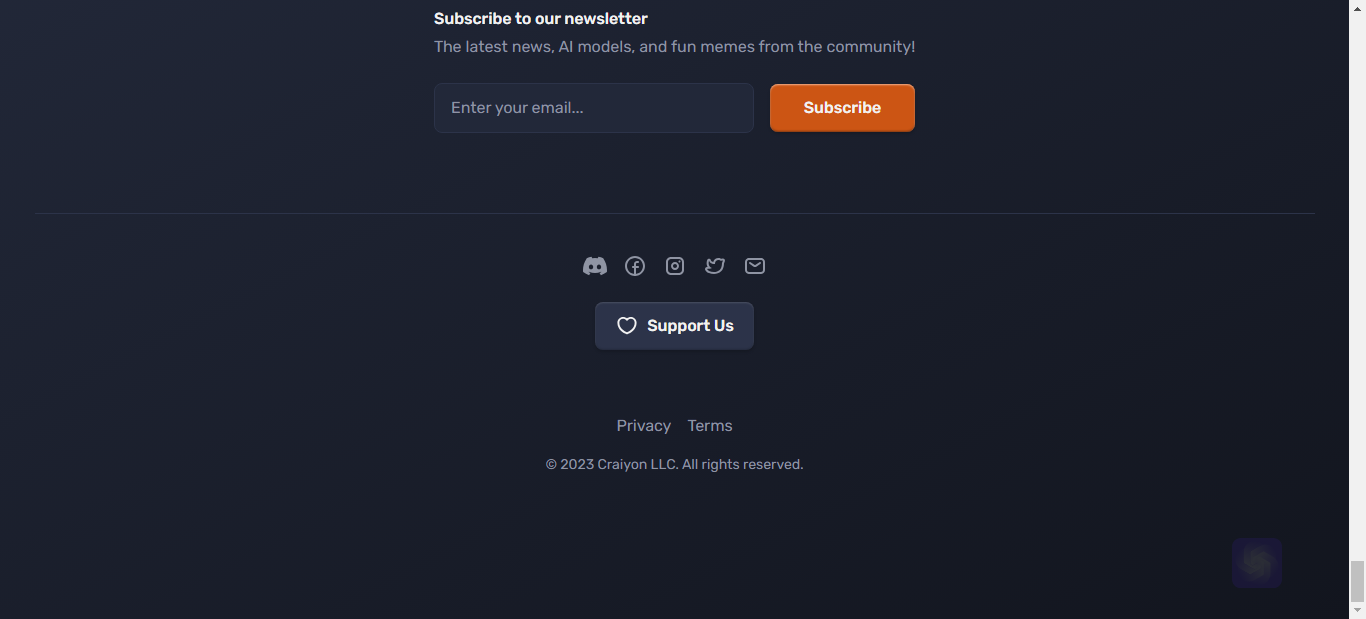The image size is (1366, 619).
Task: Click the horizontal footer divider line
Action: (675, 213)
